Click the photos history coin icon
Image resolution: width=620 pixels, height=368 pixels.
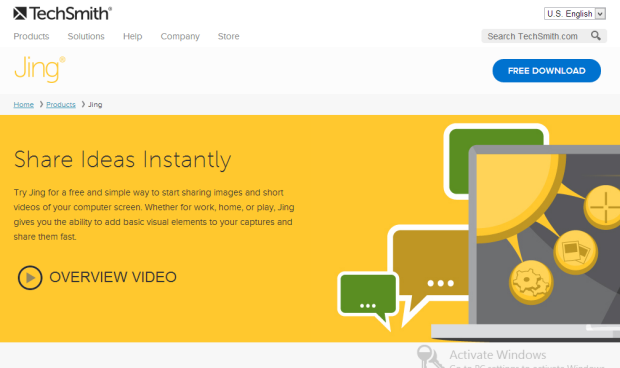pos(576,252)
